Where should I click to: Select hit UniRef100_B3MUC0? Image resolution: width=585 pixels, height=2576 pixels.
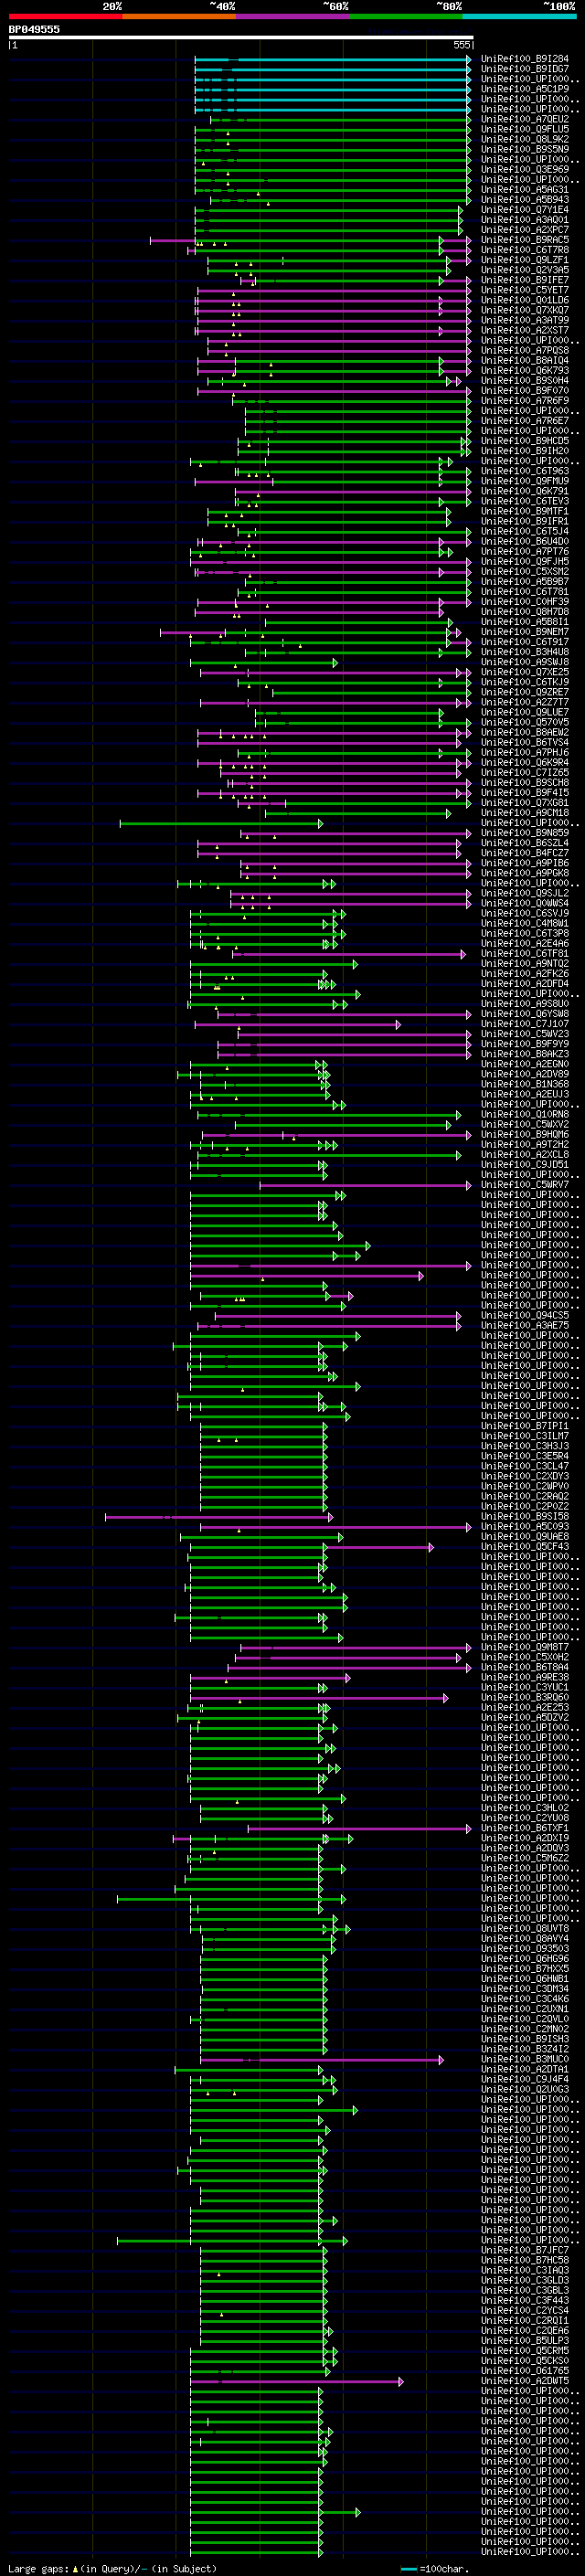pyautogui.click(x=524, y=2059)
